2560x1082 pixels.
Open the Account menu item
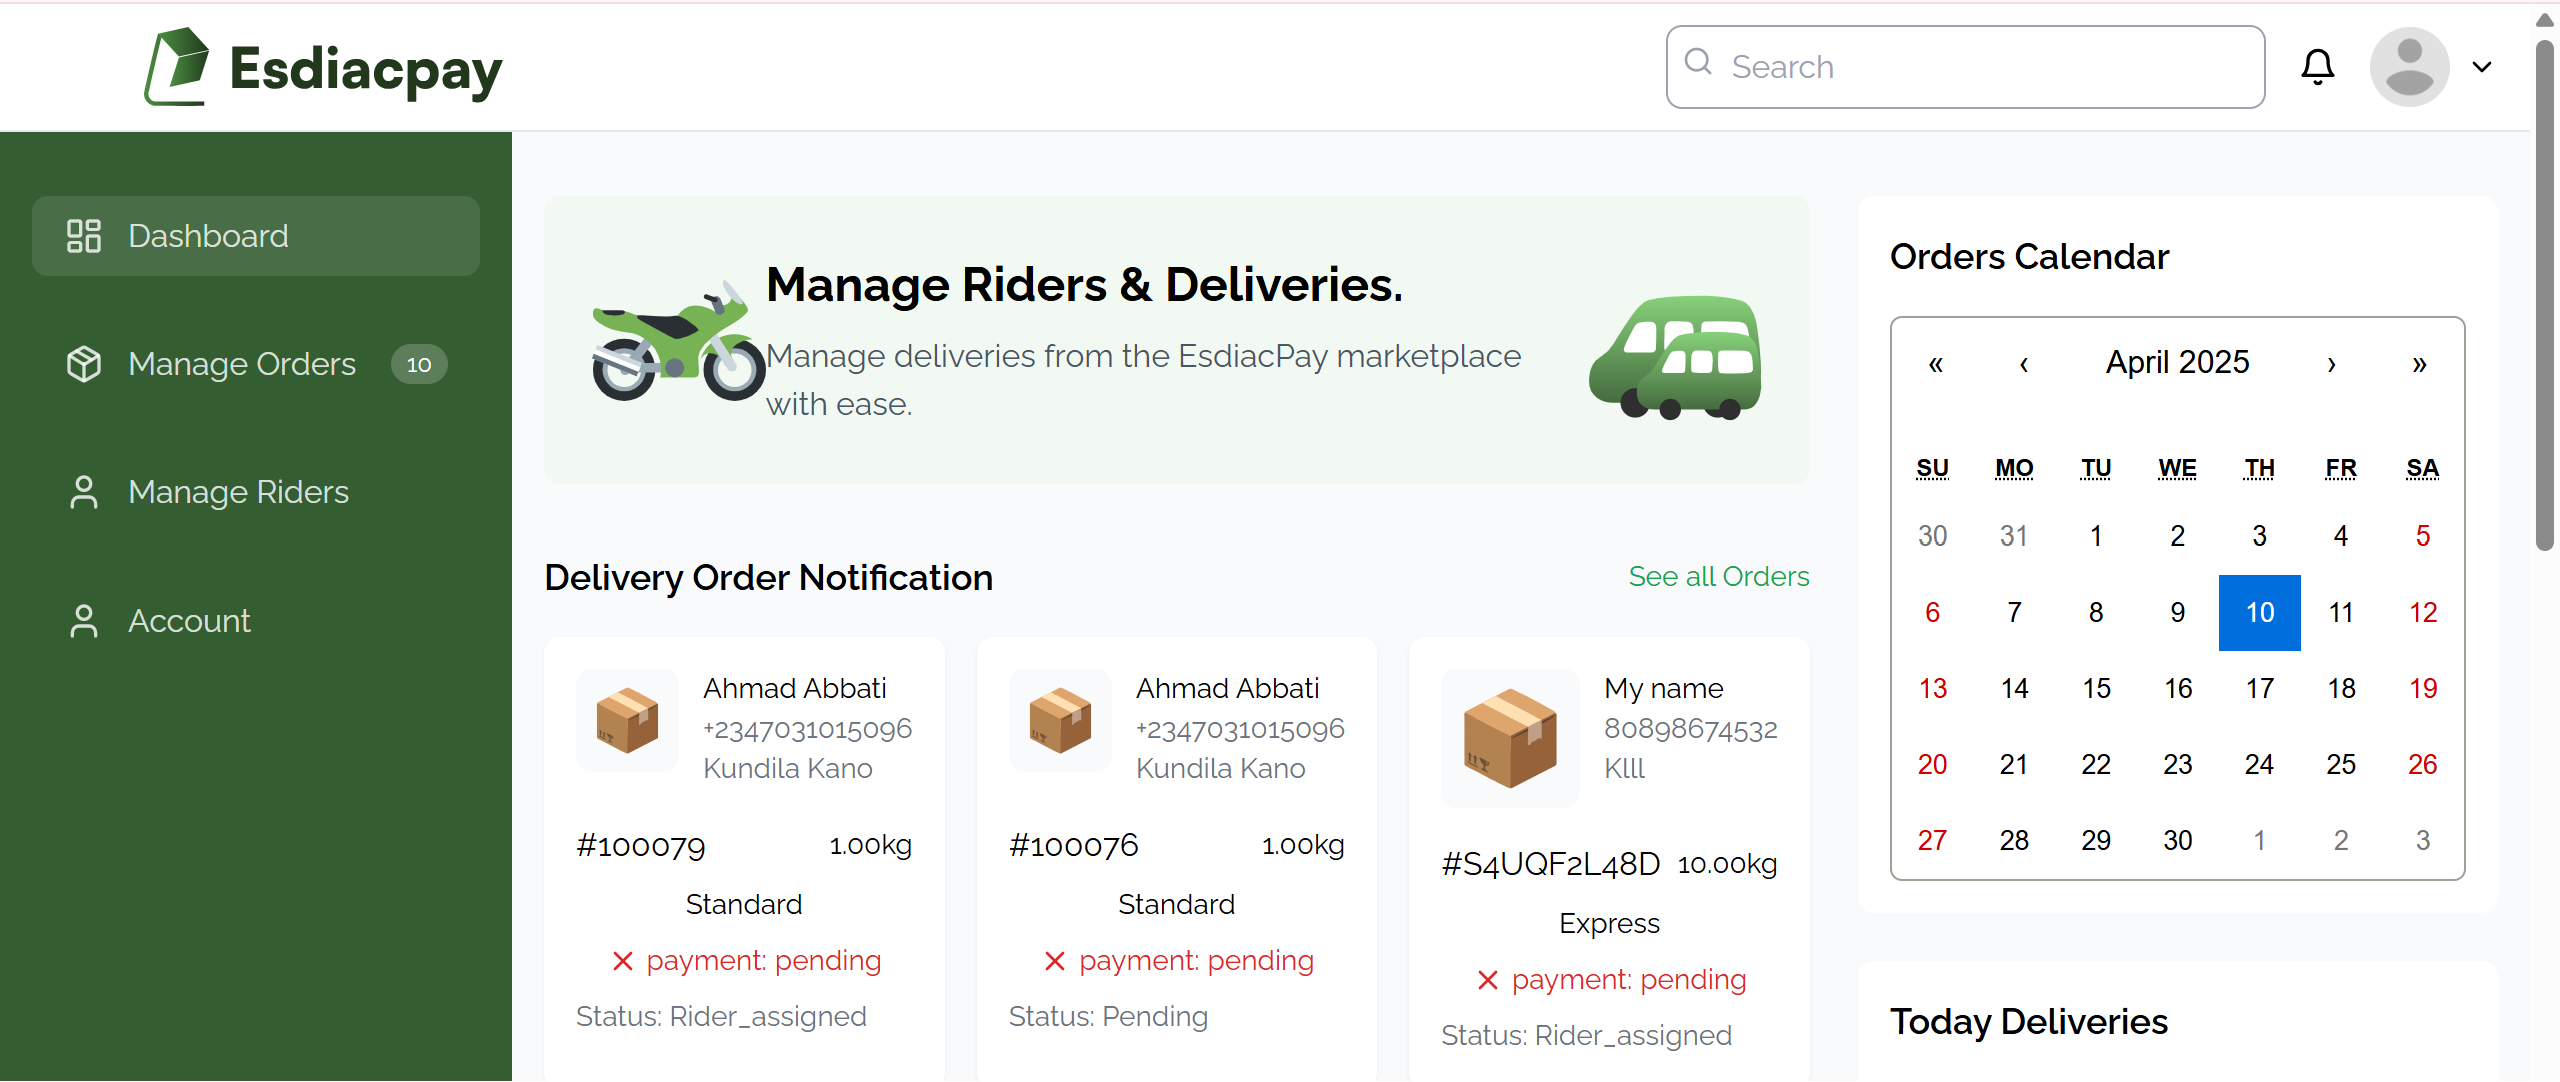pyautogui.click(x=256, y=620)
